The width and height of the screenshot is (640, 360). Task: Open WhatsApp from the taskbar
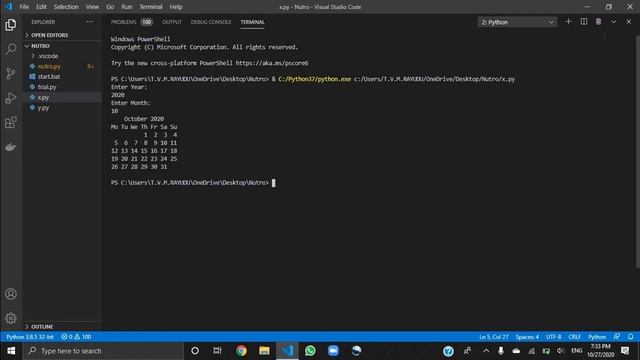tap(310, 351)
